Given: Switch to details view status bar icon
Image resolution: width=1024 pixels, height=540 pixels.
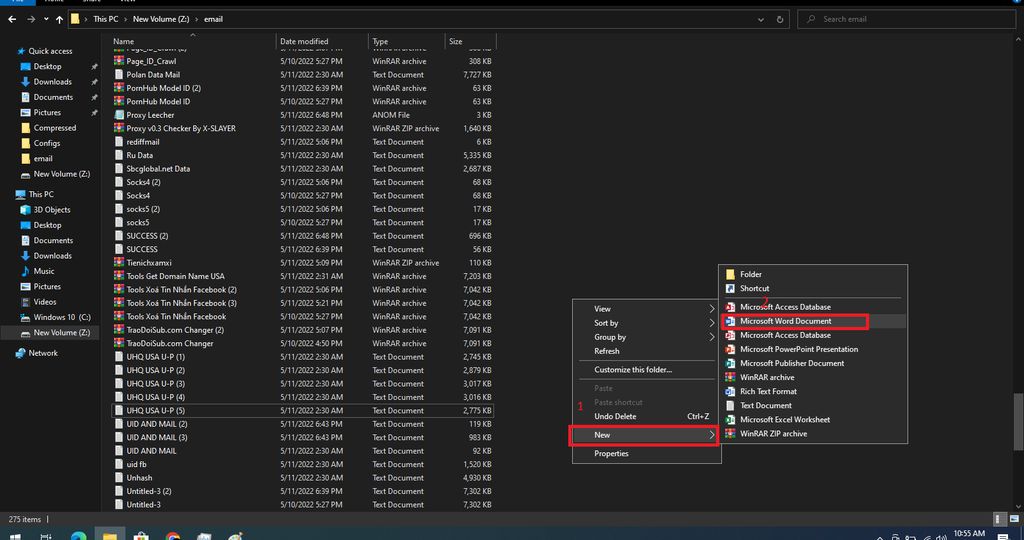Looking at the screenshot, I should coord(998,520).
